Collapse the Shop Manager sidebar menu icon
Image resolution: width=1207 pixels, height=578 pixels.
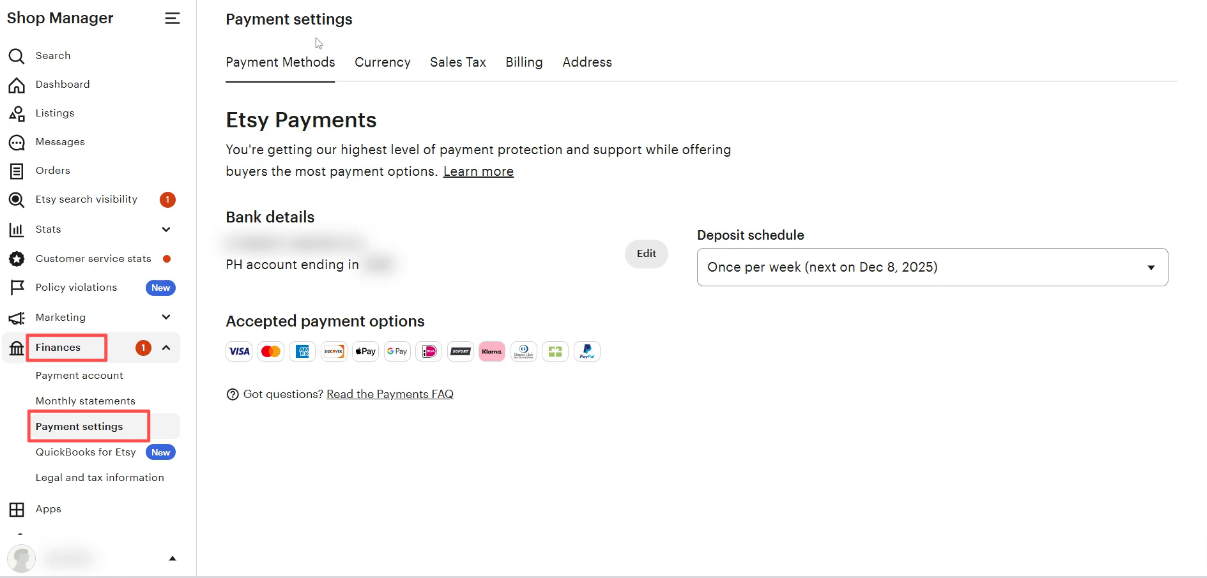click(173, 18)
